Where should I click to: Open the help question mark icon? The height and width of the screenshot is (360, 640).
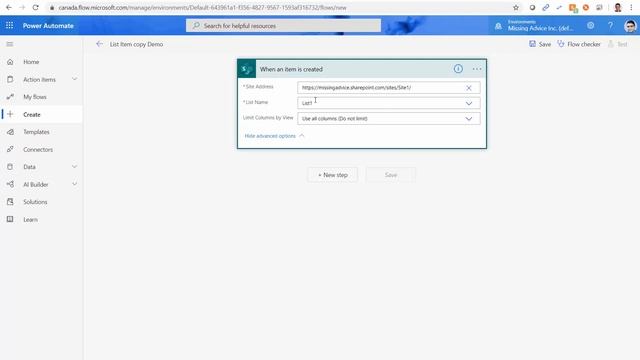[x=610, y=25]
